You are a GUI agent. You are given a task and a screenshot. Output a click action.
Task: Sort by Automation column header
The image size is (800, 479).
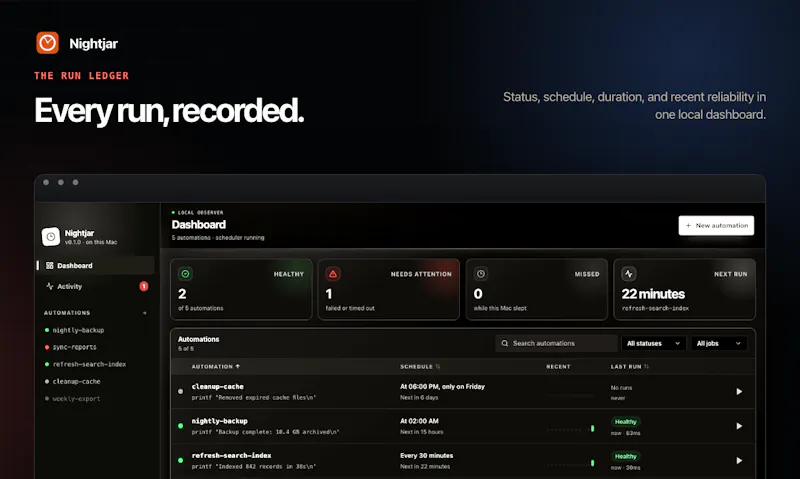216,367
